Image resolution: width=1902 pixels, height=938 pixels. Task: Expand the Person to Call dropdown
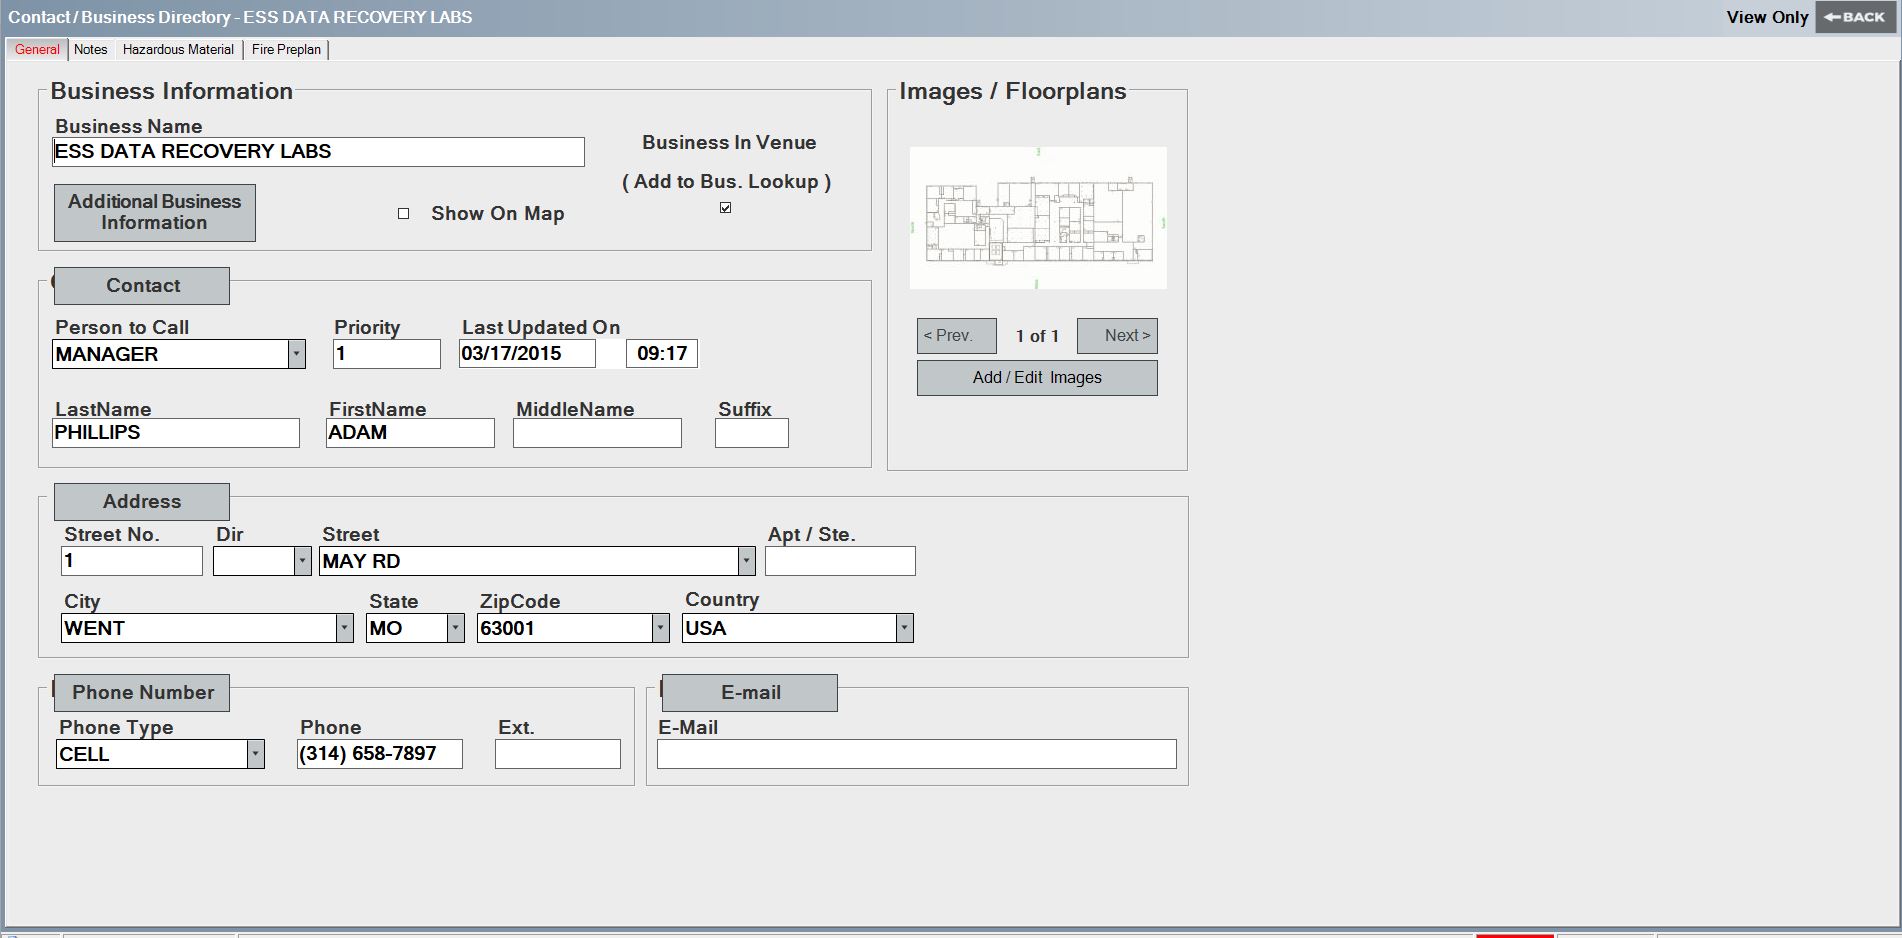coord(296,354)
